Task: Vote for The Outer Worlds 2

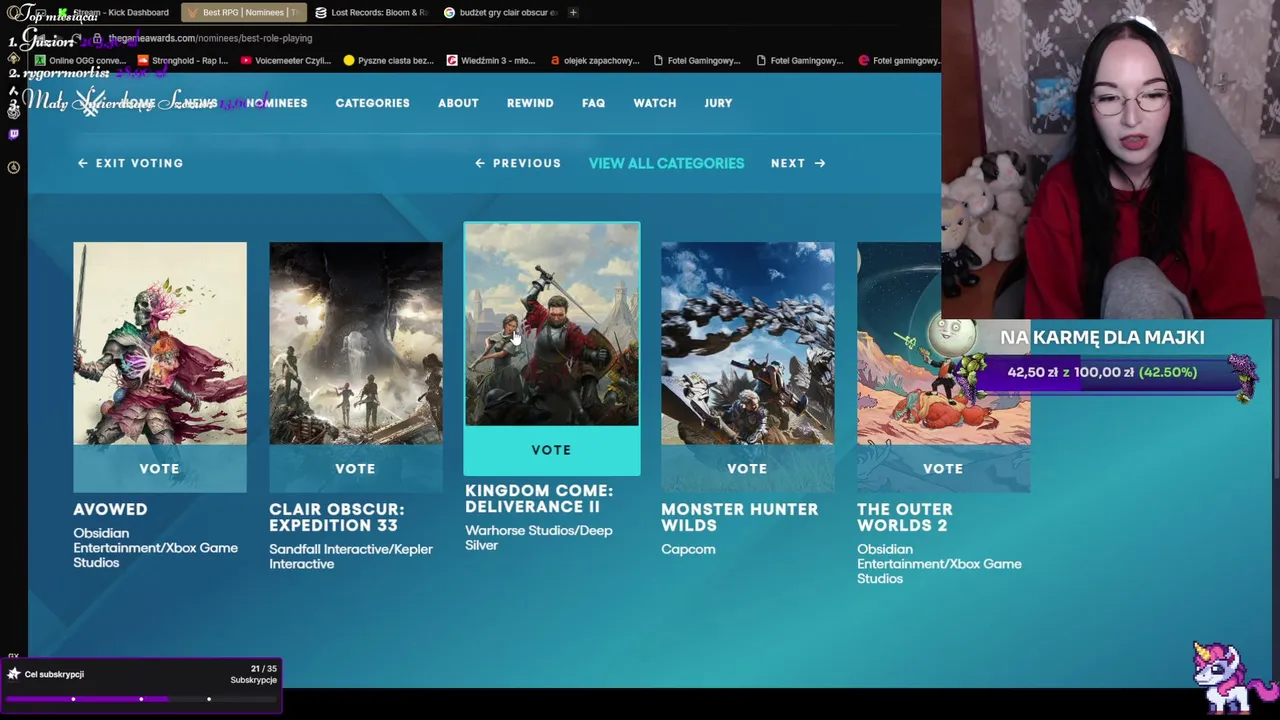Action: (x=943, y=468)
